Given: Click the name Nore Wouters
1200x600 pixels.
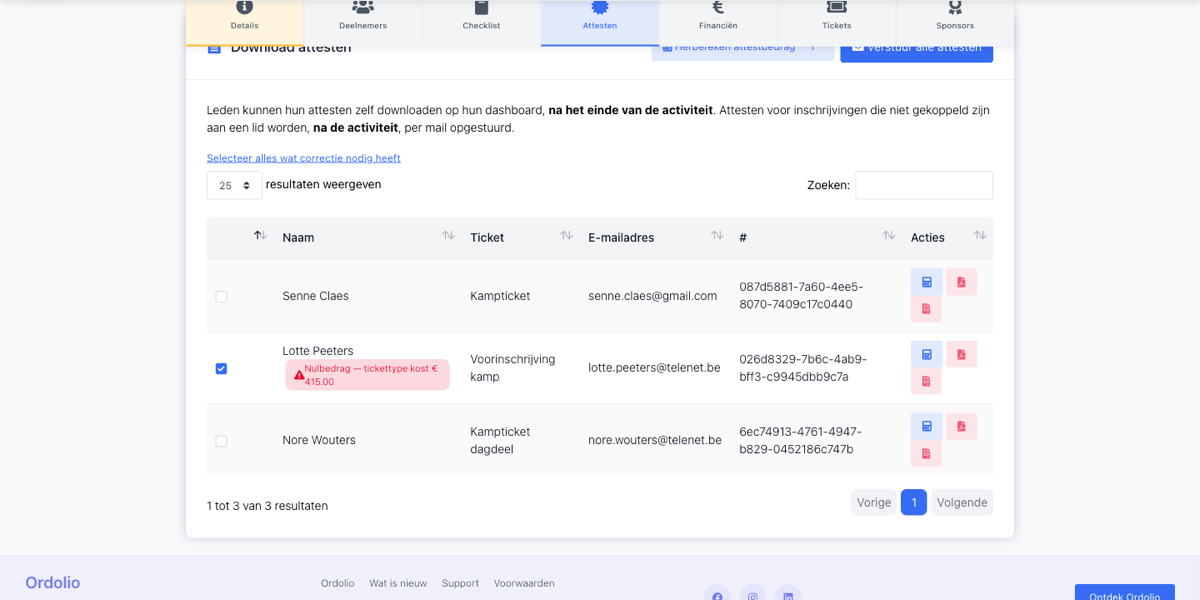Looking at the screenshot, I should coord(319,440).
